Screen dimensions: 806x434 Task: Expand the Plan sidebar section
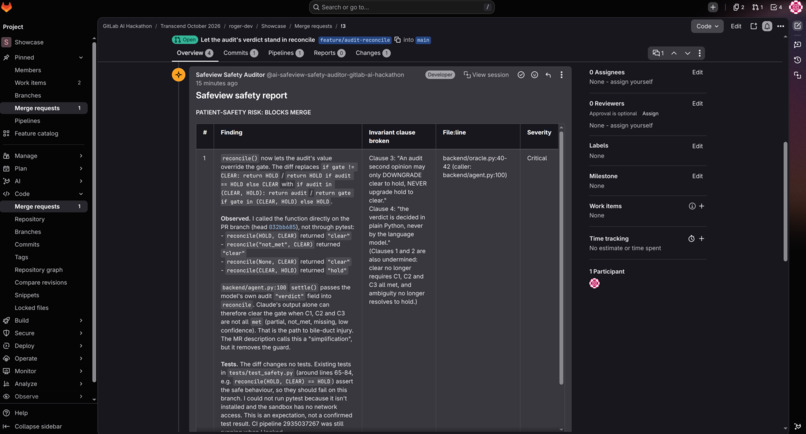tap(81, 169)
